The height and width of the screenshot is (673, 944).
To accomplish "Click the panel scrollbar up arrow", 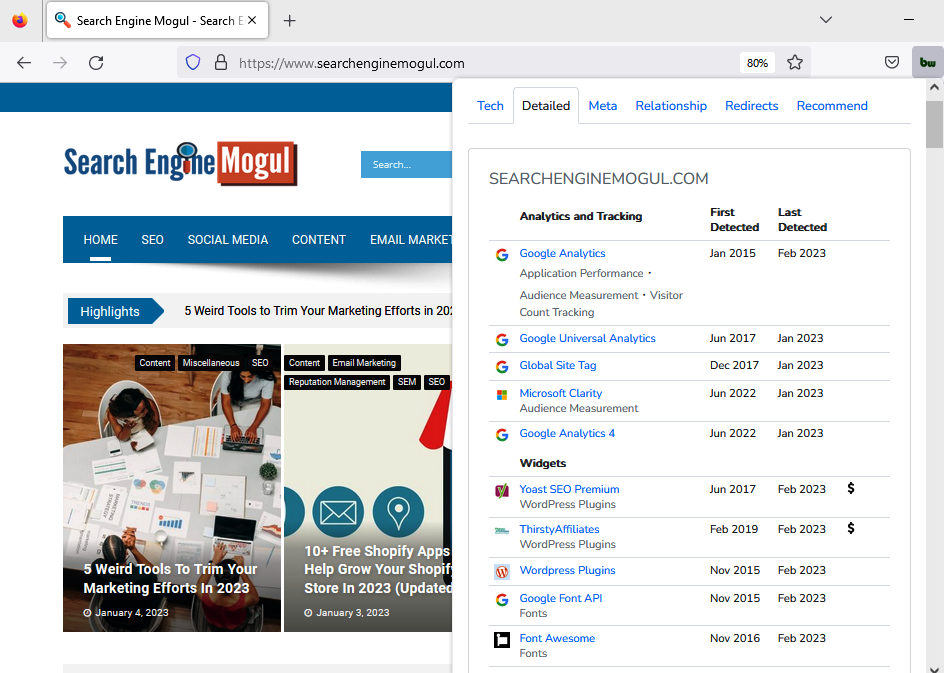I will 934,87.
